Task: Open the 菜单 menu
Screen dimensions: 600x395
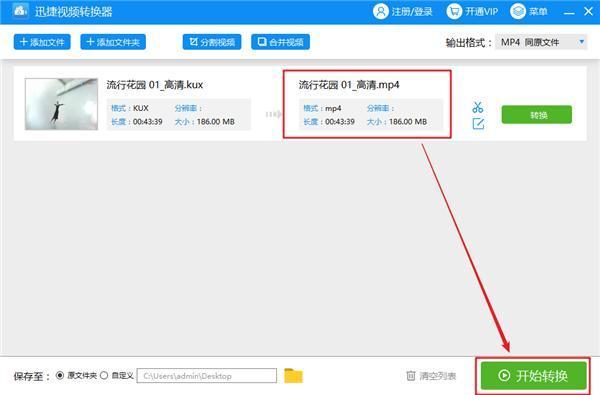Action: [529, 11]
